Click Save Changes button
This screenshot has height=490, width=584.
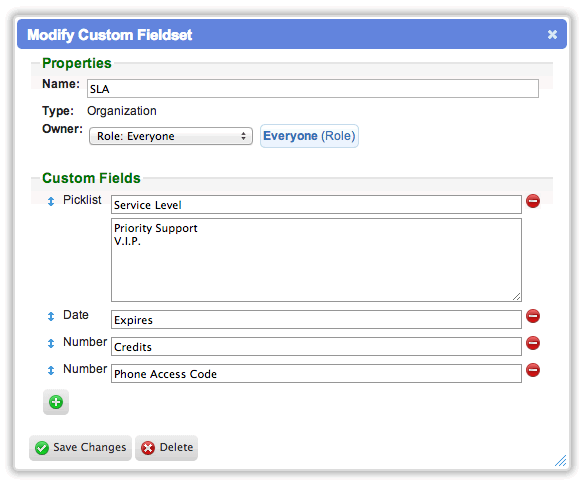pos(80,448)
